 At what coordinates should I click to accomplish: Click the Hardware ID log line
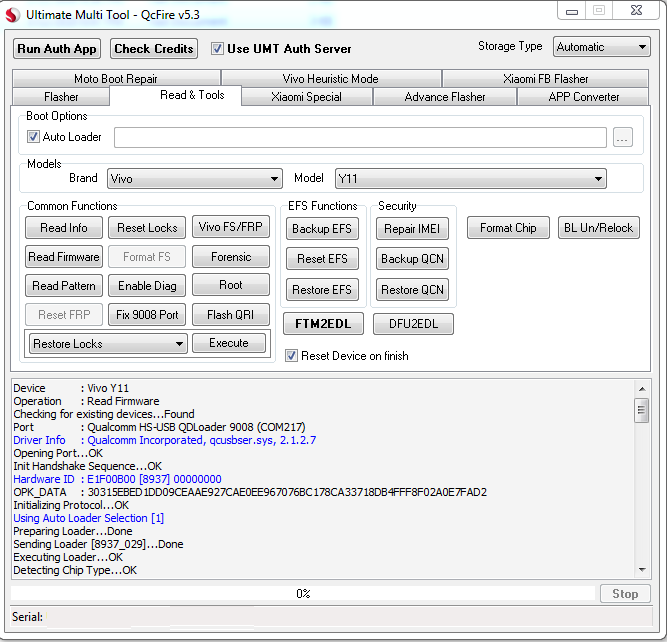pos(117,479)
